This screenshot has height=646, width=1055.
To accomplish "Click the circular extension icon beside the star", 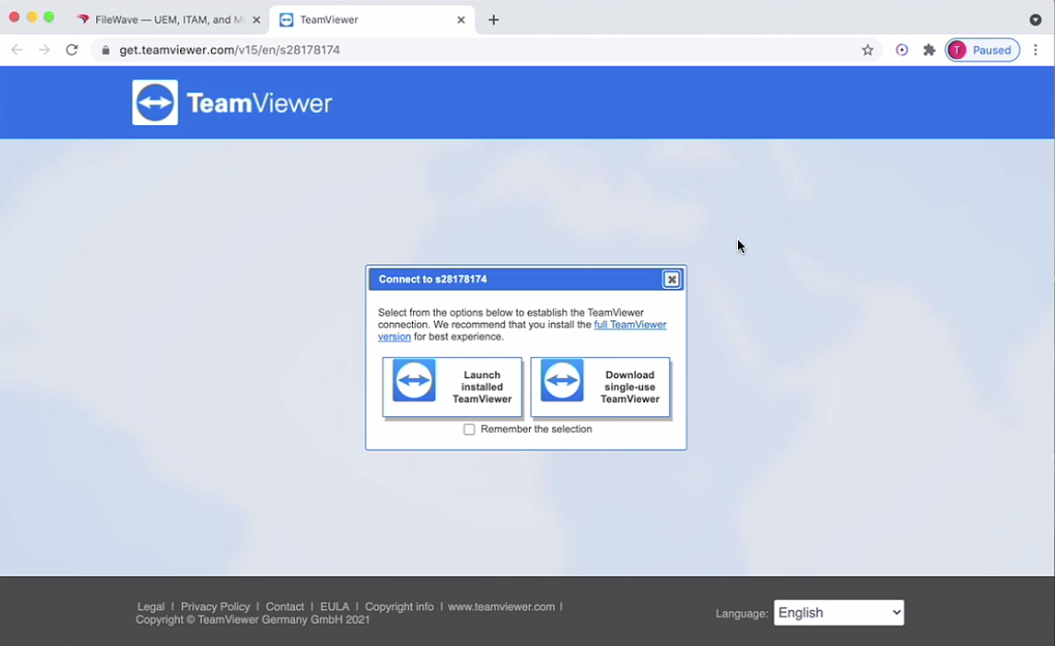I will (902, 50).
